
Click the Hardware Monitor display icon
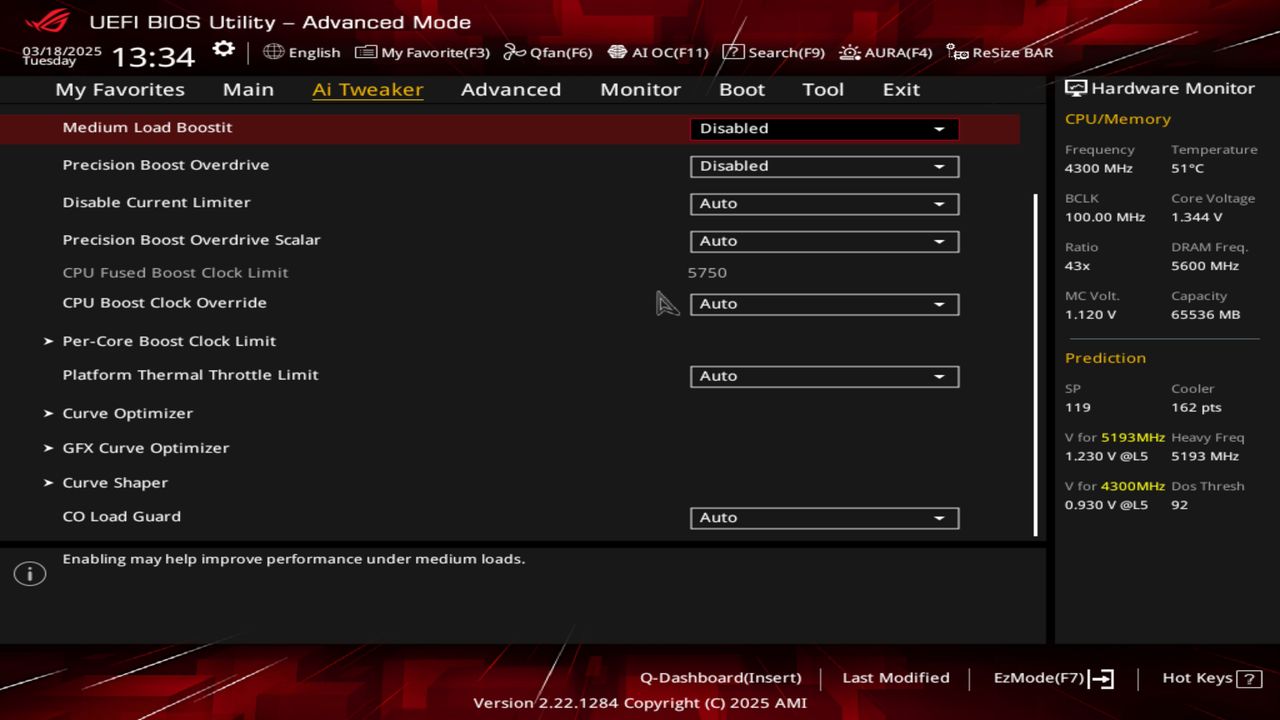coord(1076,88)
